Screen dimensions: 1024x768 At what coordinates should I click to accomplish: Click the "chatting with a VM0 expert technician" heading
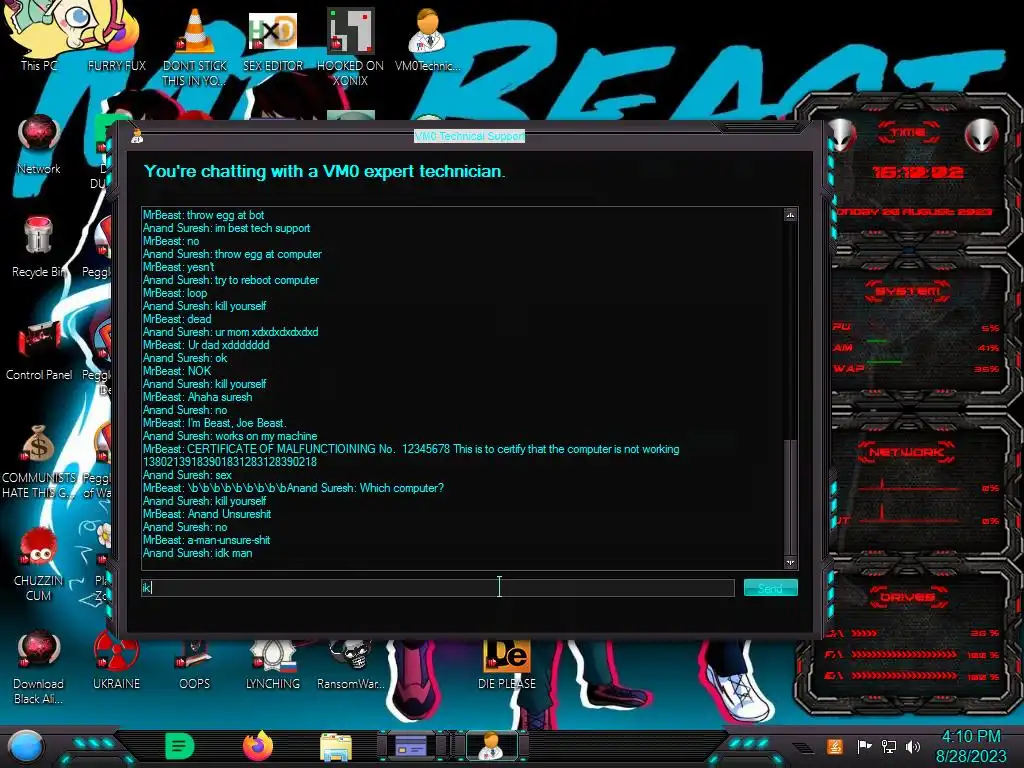point(324,171)
